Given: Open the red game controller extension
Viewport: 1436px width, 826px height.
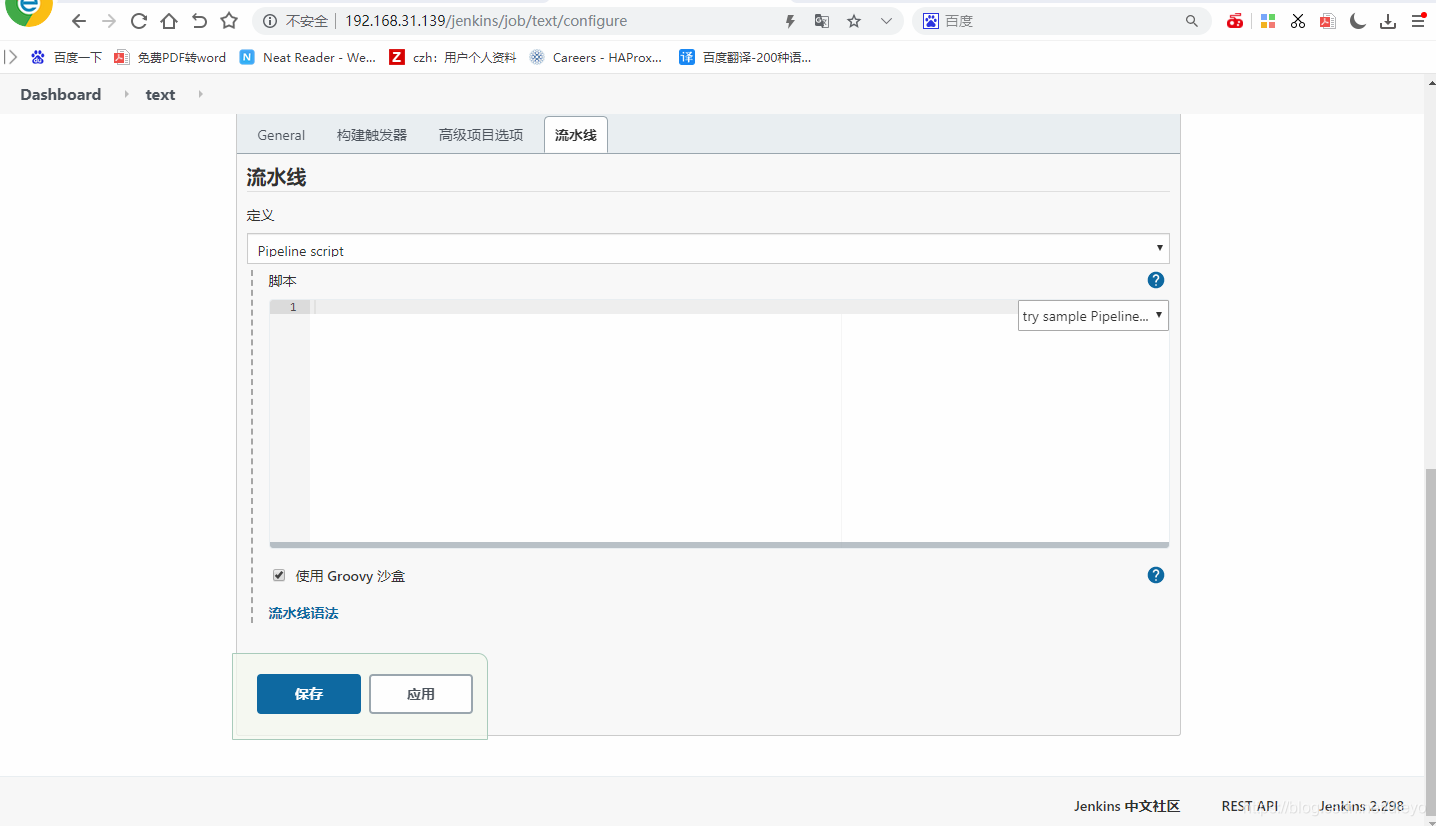Looking at the screenshot, I should pos(1236,21).
